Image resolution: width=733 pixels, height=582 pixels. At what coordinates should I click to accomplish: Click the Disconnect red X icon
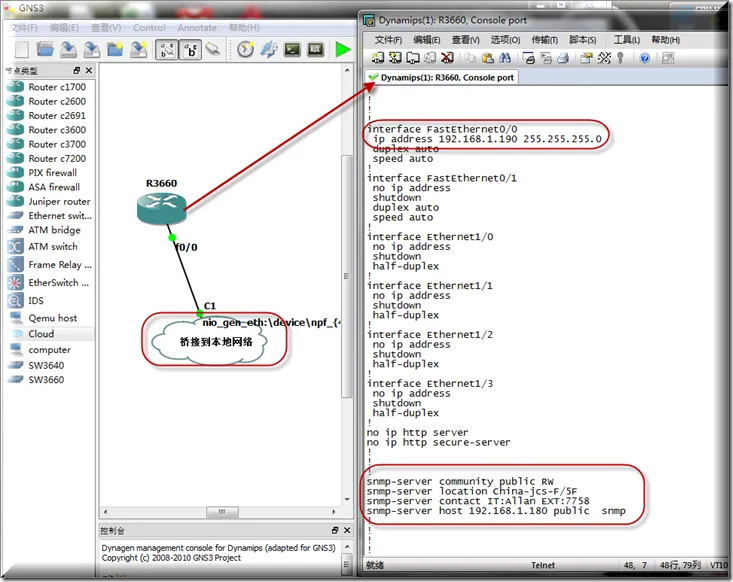point(447,58)
